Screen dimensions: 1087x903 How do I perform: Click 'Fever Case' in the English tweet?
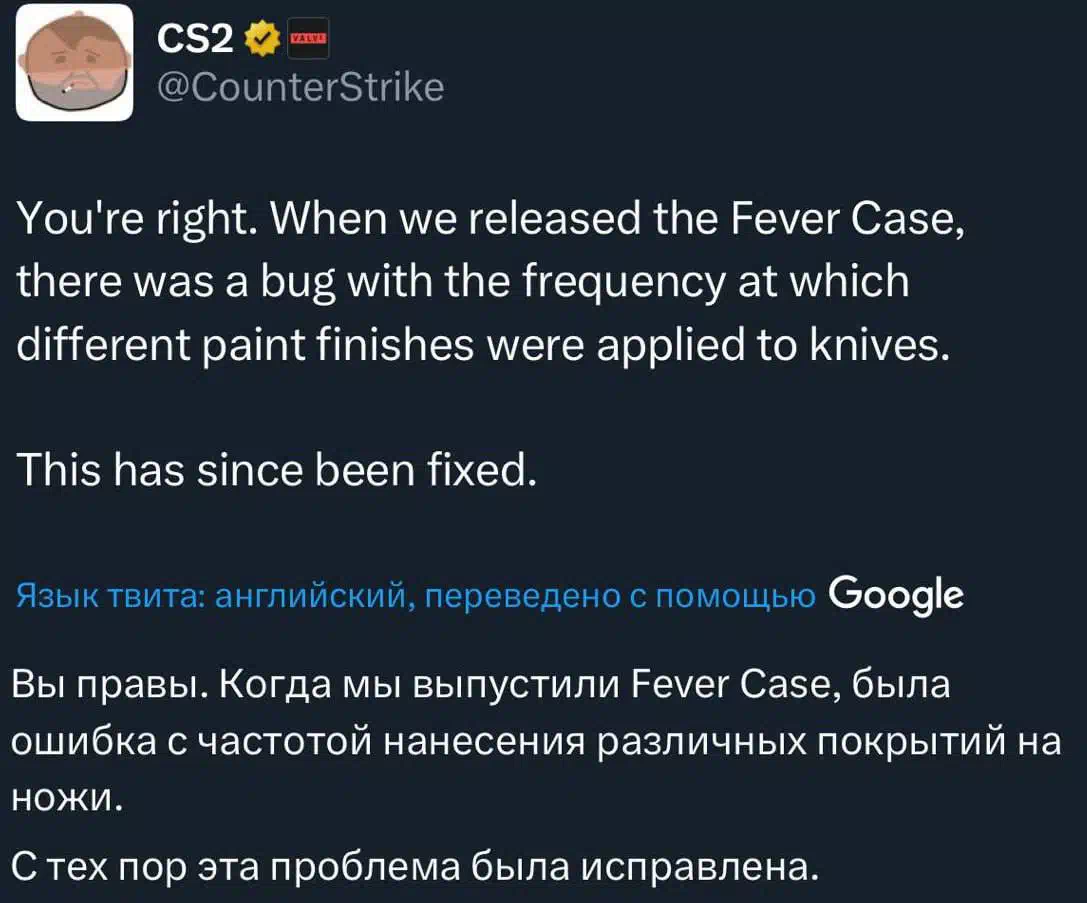tap(844, 219)
